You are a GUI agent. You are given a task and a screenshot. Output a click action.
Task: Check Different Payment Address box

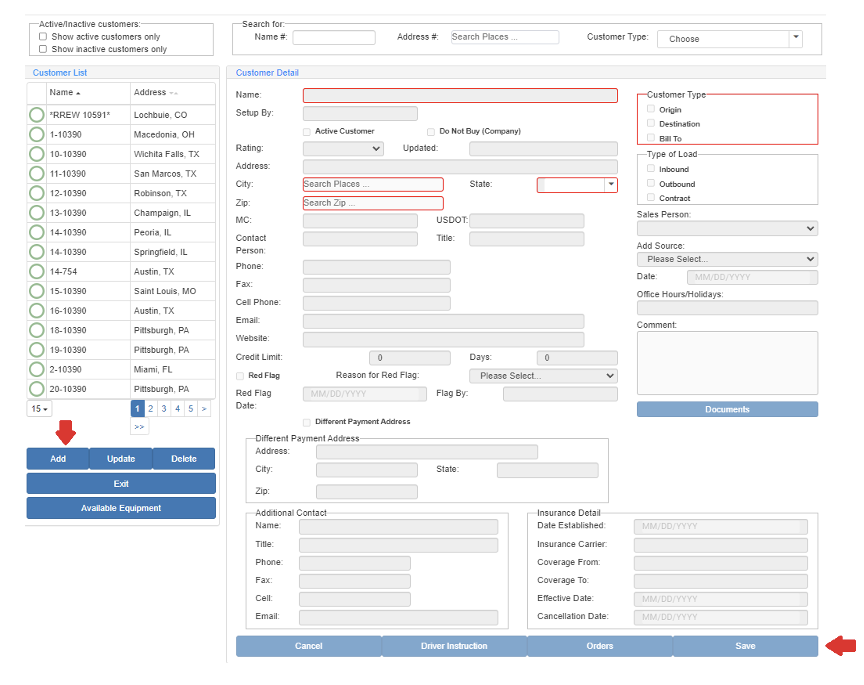pyautogui.click(x=307, y=422)
